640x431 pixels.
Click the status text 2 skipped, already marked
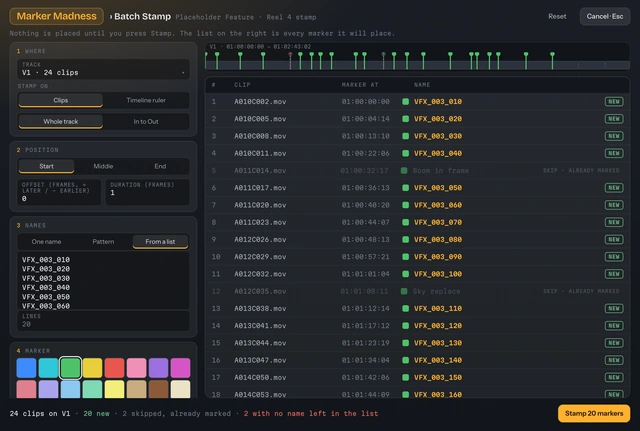point(176,413)
